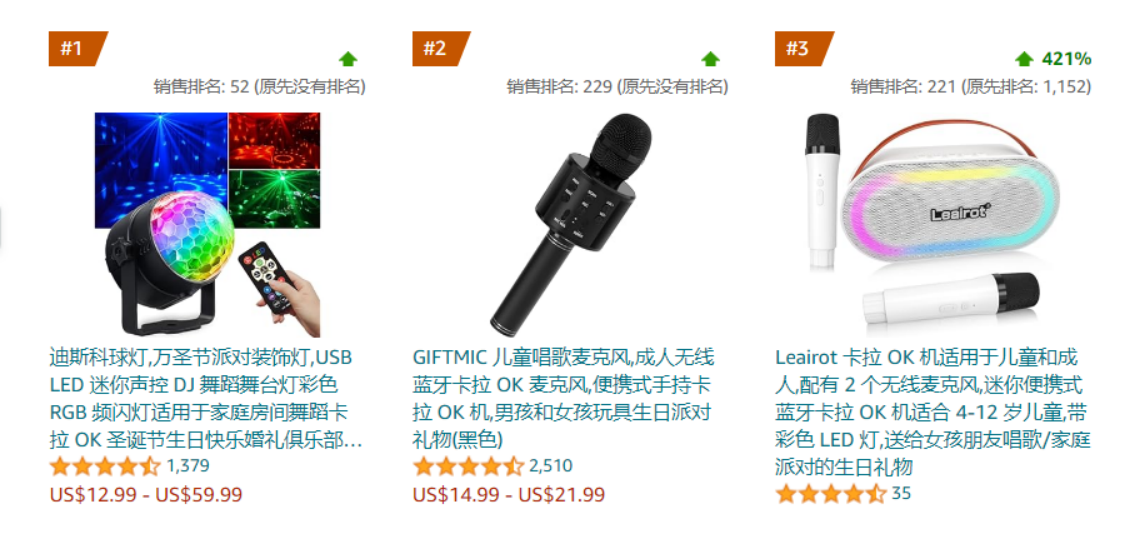Open the 迪斯科球灯 product title link
Screen dimensions: 1130x539
pos(206,398)
